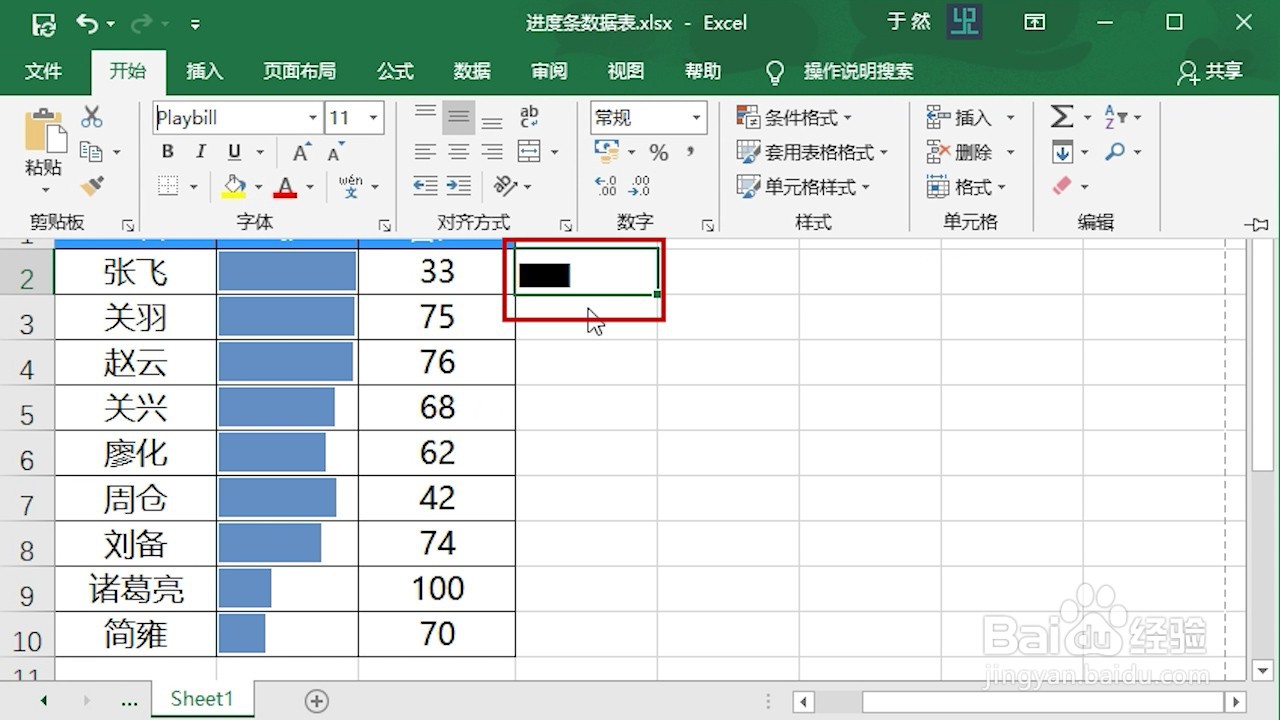The width and height of the screenshot is (1280, 720).
Task: Click the 百分比样式 % icon
Action: click(x=658, y=152)
